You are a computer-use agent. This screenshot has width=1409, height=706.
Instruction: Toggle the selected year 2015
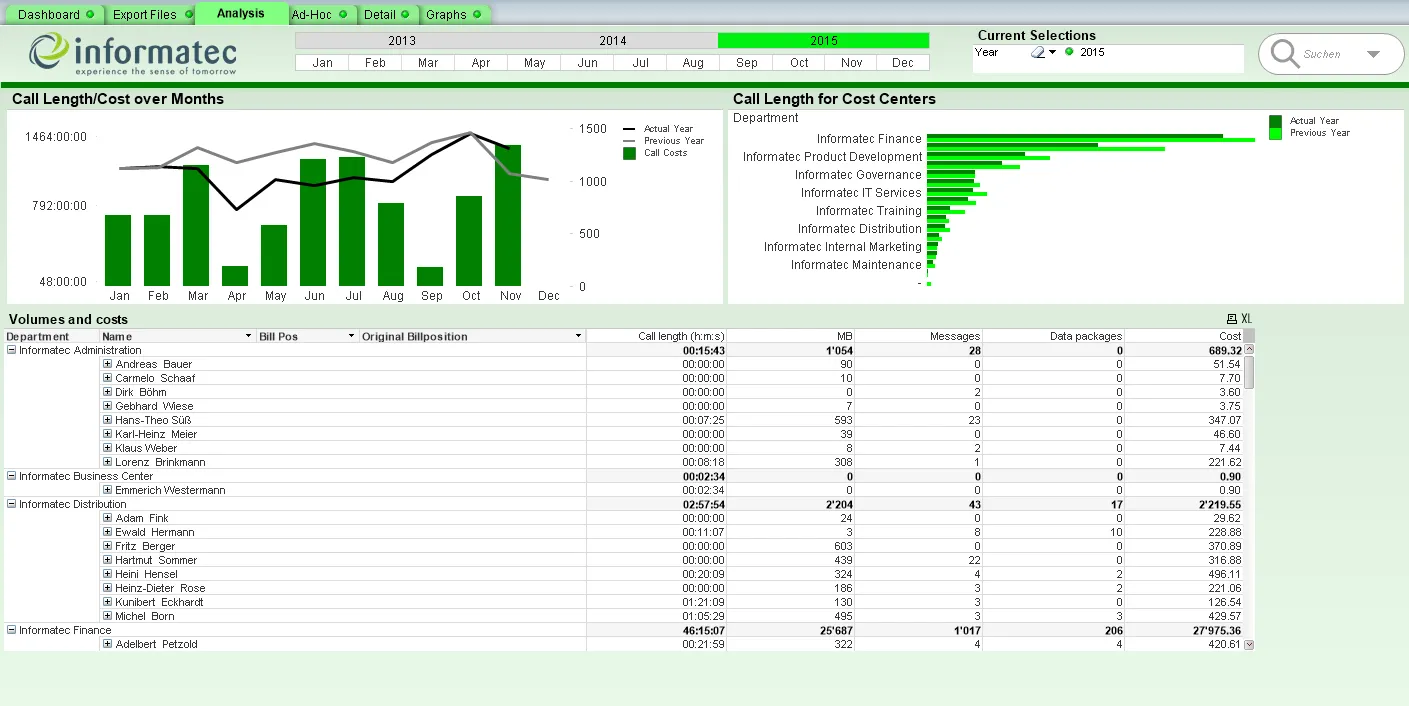click(824, 41)
